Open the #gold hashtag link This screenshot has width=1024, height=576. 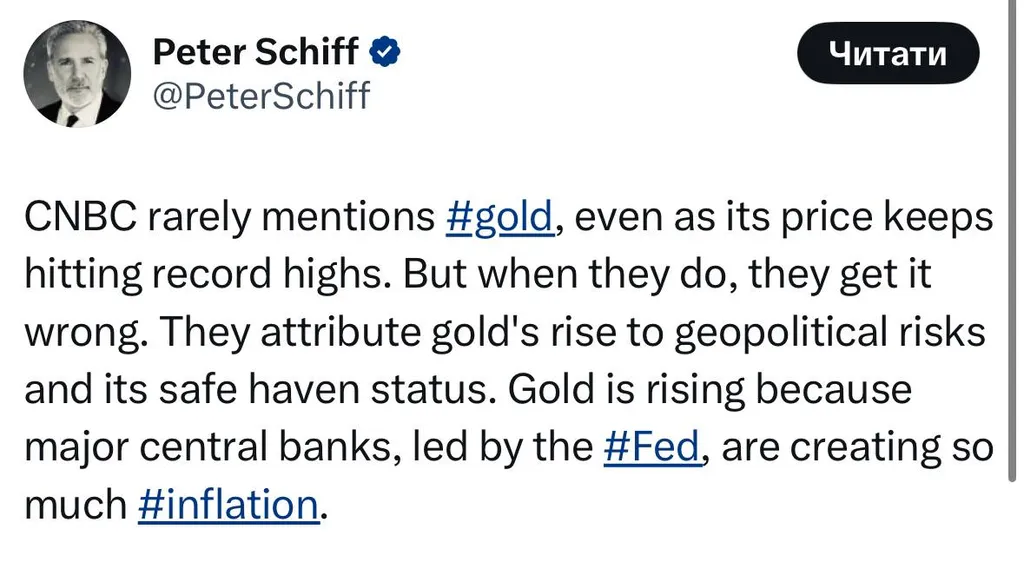tap(497, 217)
